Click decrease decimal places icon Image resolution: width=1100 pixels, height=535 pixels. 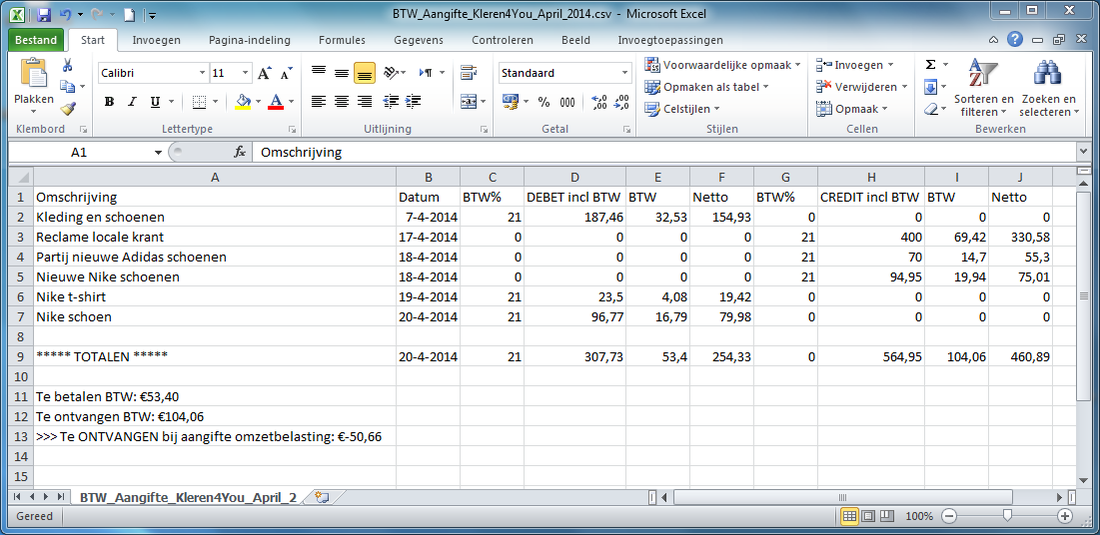(621, 102)
